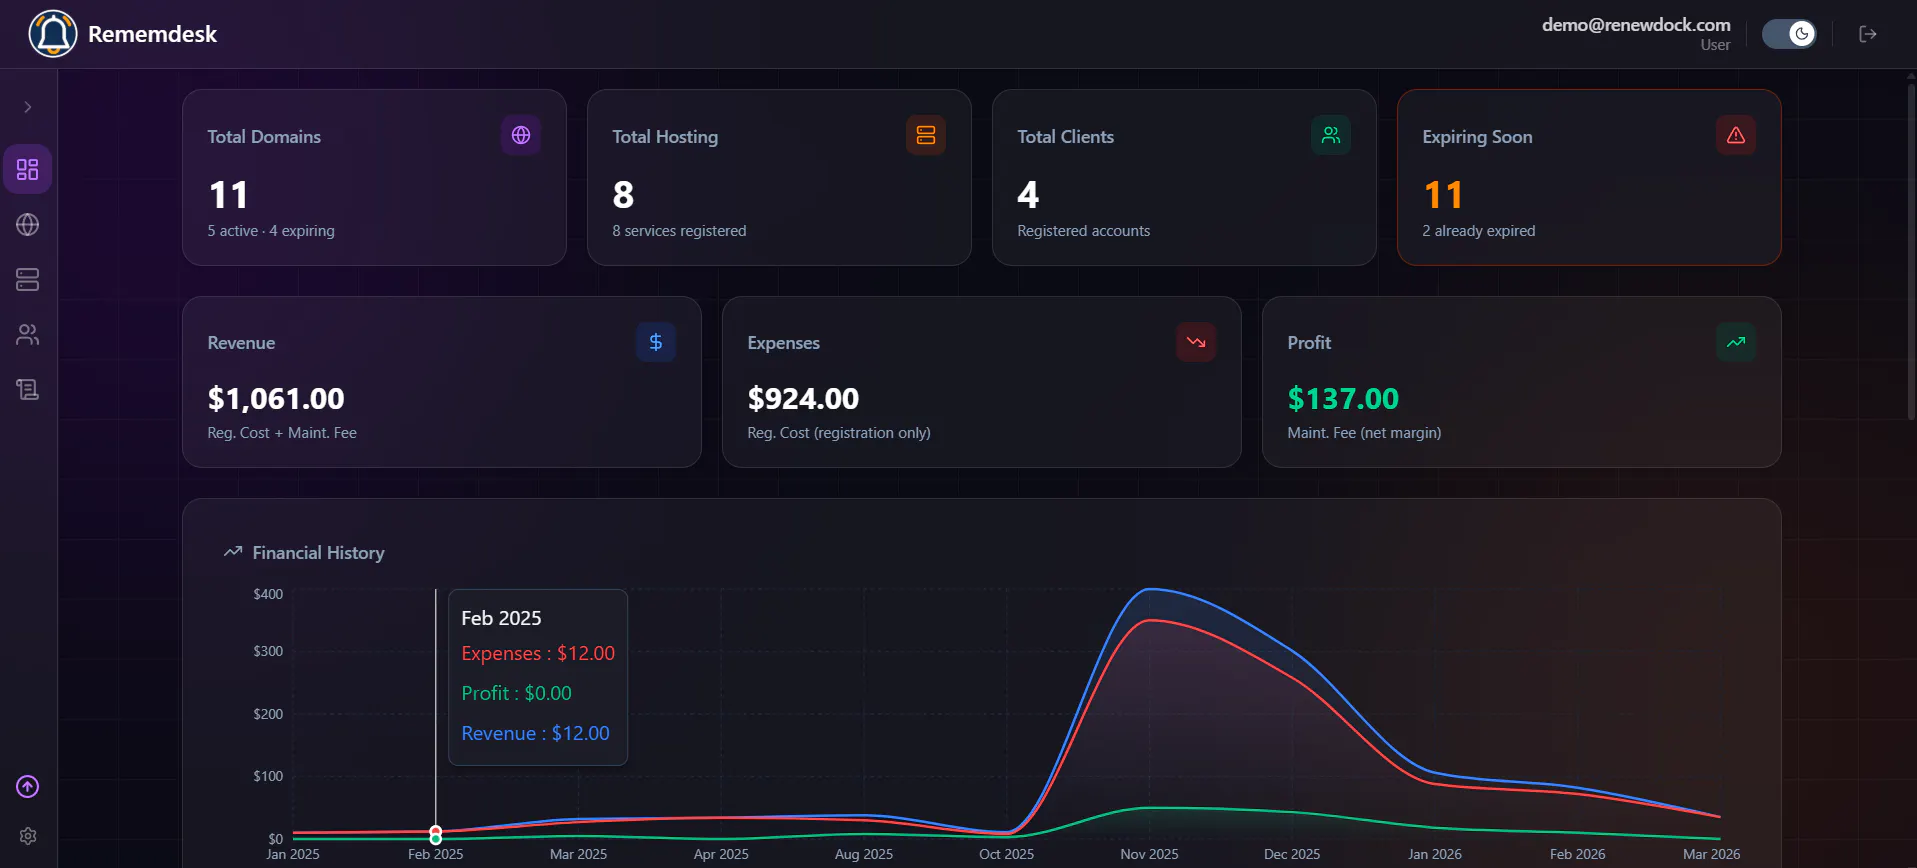
Task: Open the Dashboard grid icon in sidebar
Action: (x=28, y=169)
